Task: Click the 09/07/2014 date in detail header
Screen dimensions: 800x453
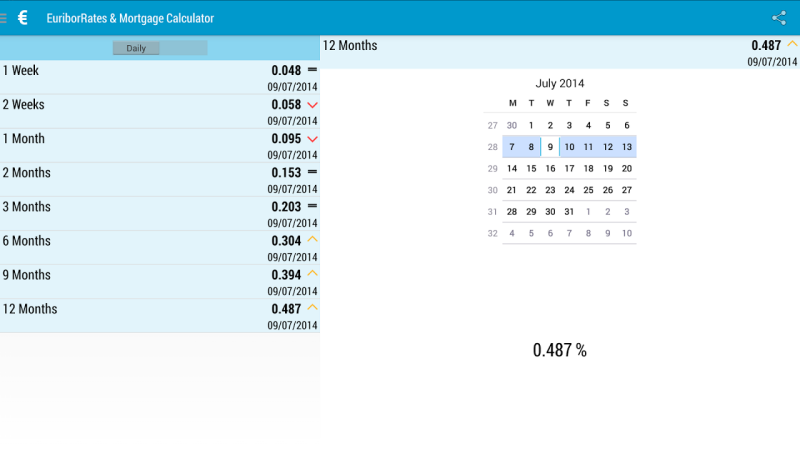Action: click(772, 62)
